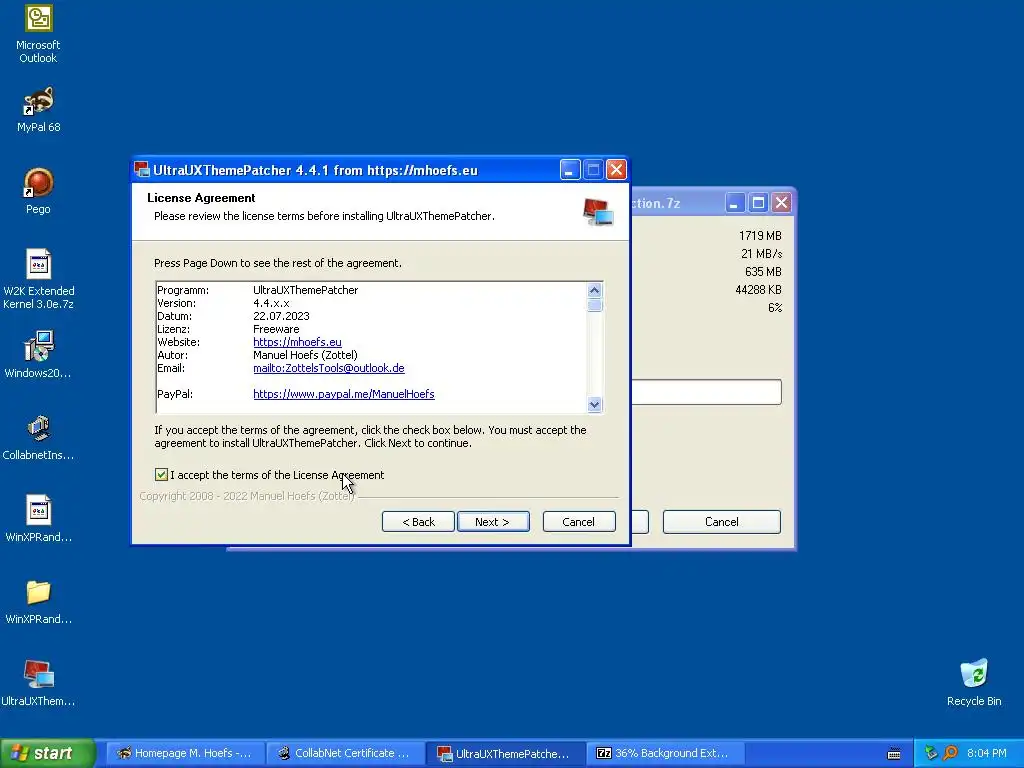Screen dimensions: 1024x768
Task: Click '44288 KB' value in extraction window
Action: [x=758, y=290]
